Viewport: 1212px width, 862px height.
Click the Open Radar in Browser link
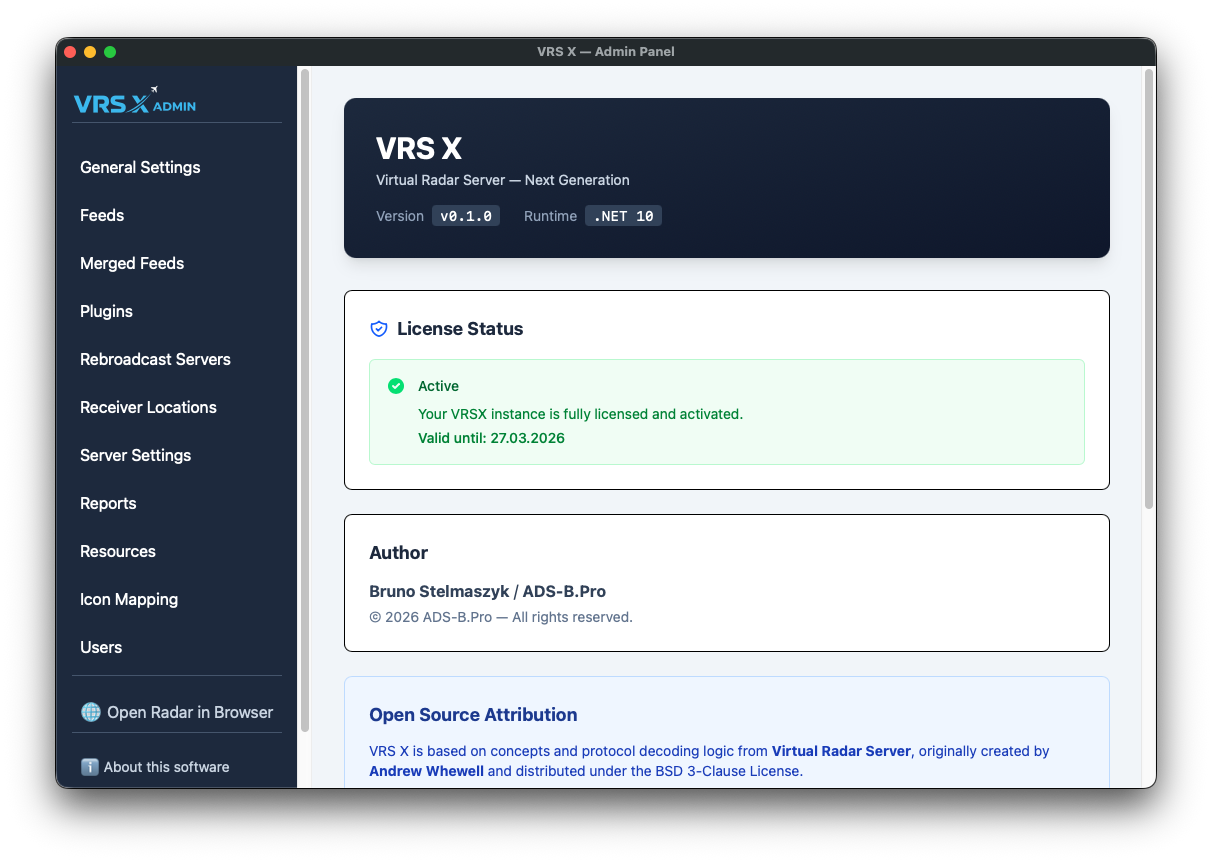click(x=189, y=712)
